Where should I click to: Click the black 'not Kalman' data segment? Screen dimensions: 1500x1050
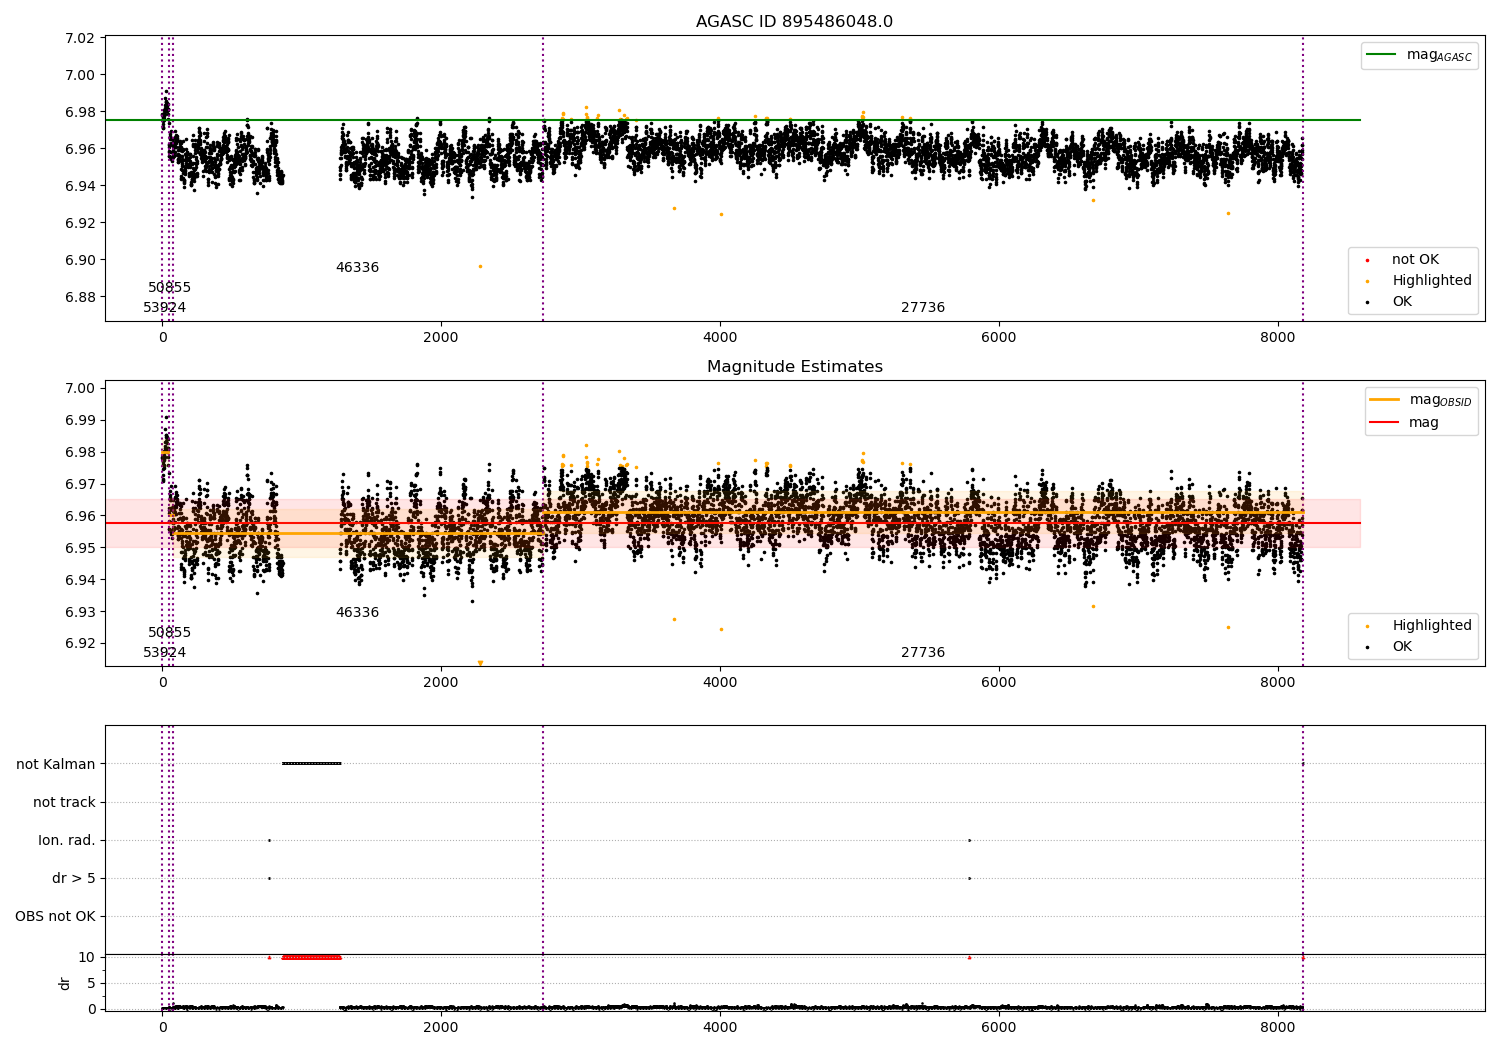click(x=311, y=764)
